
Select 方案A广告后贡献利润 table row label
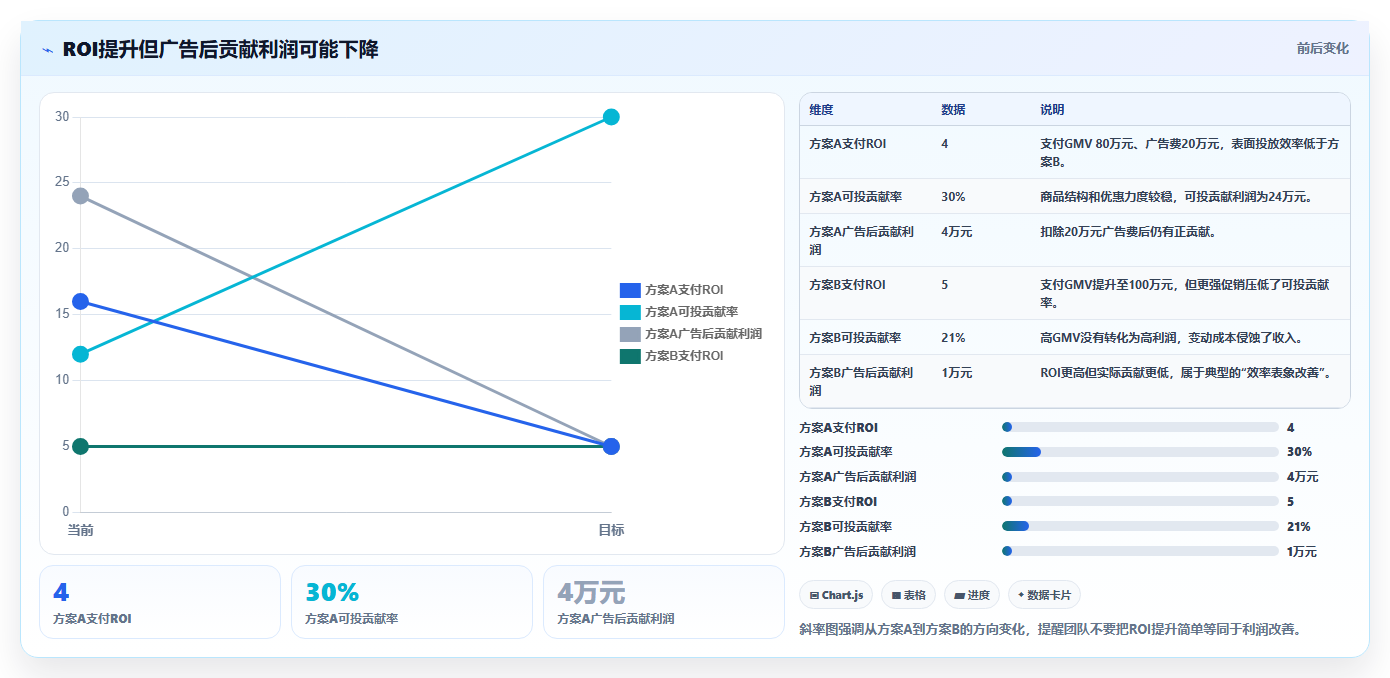click(862, 240)
